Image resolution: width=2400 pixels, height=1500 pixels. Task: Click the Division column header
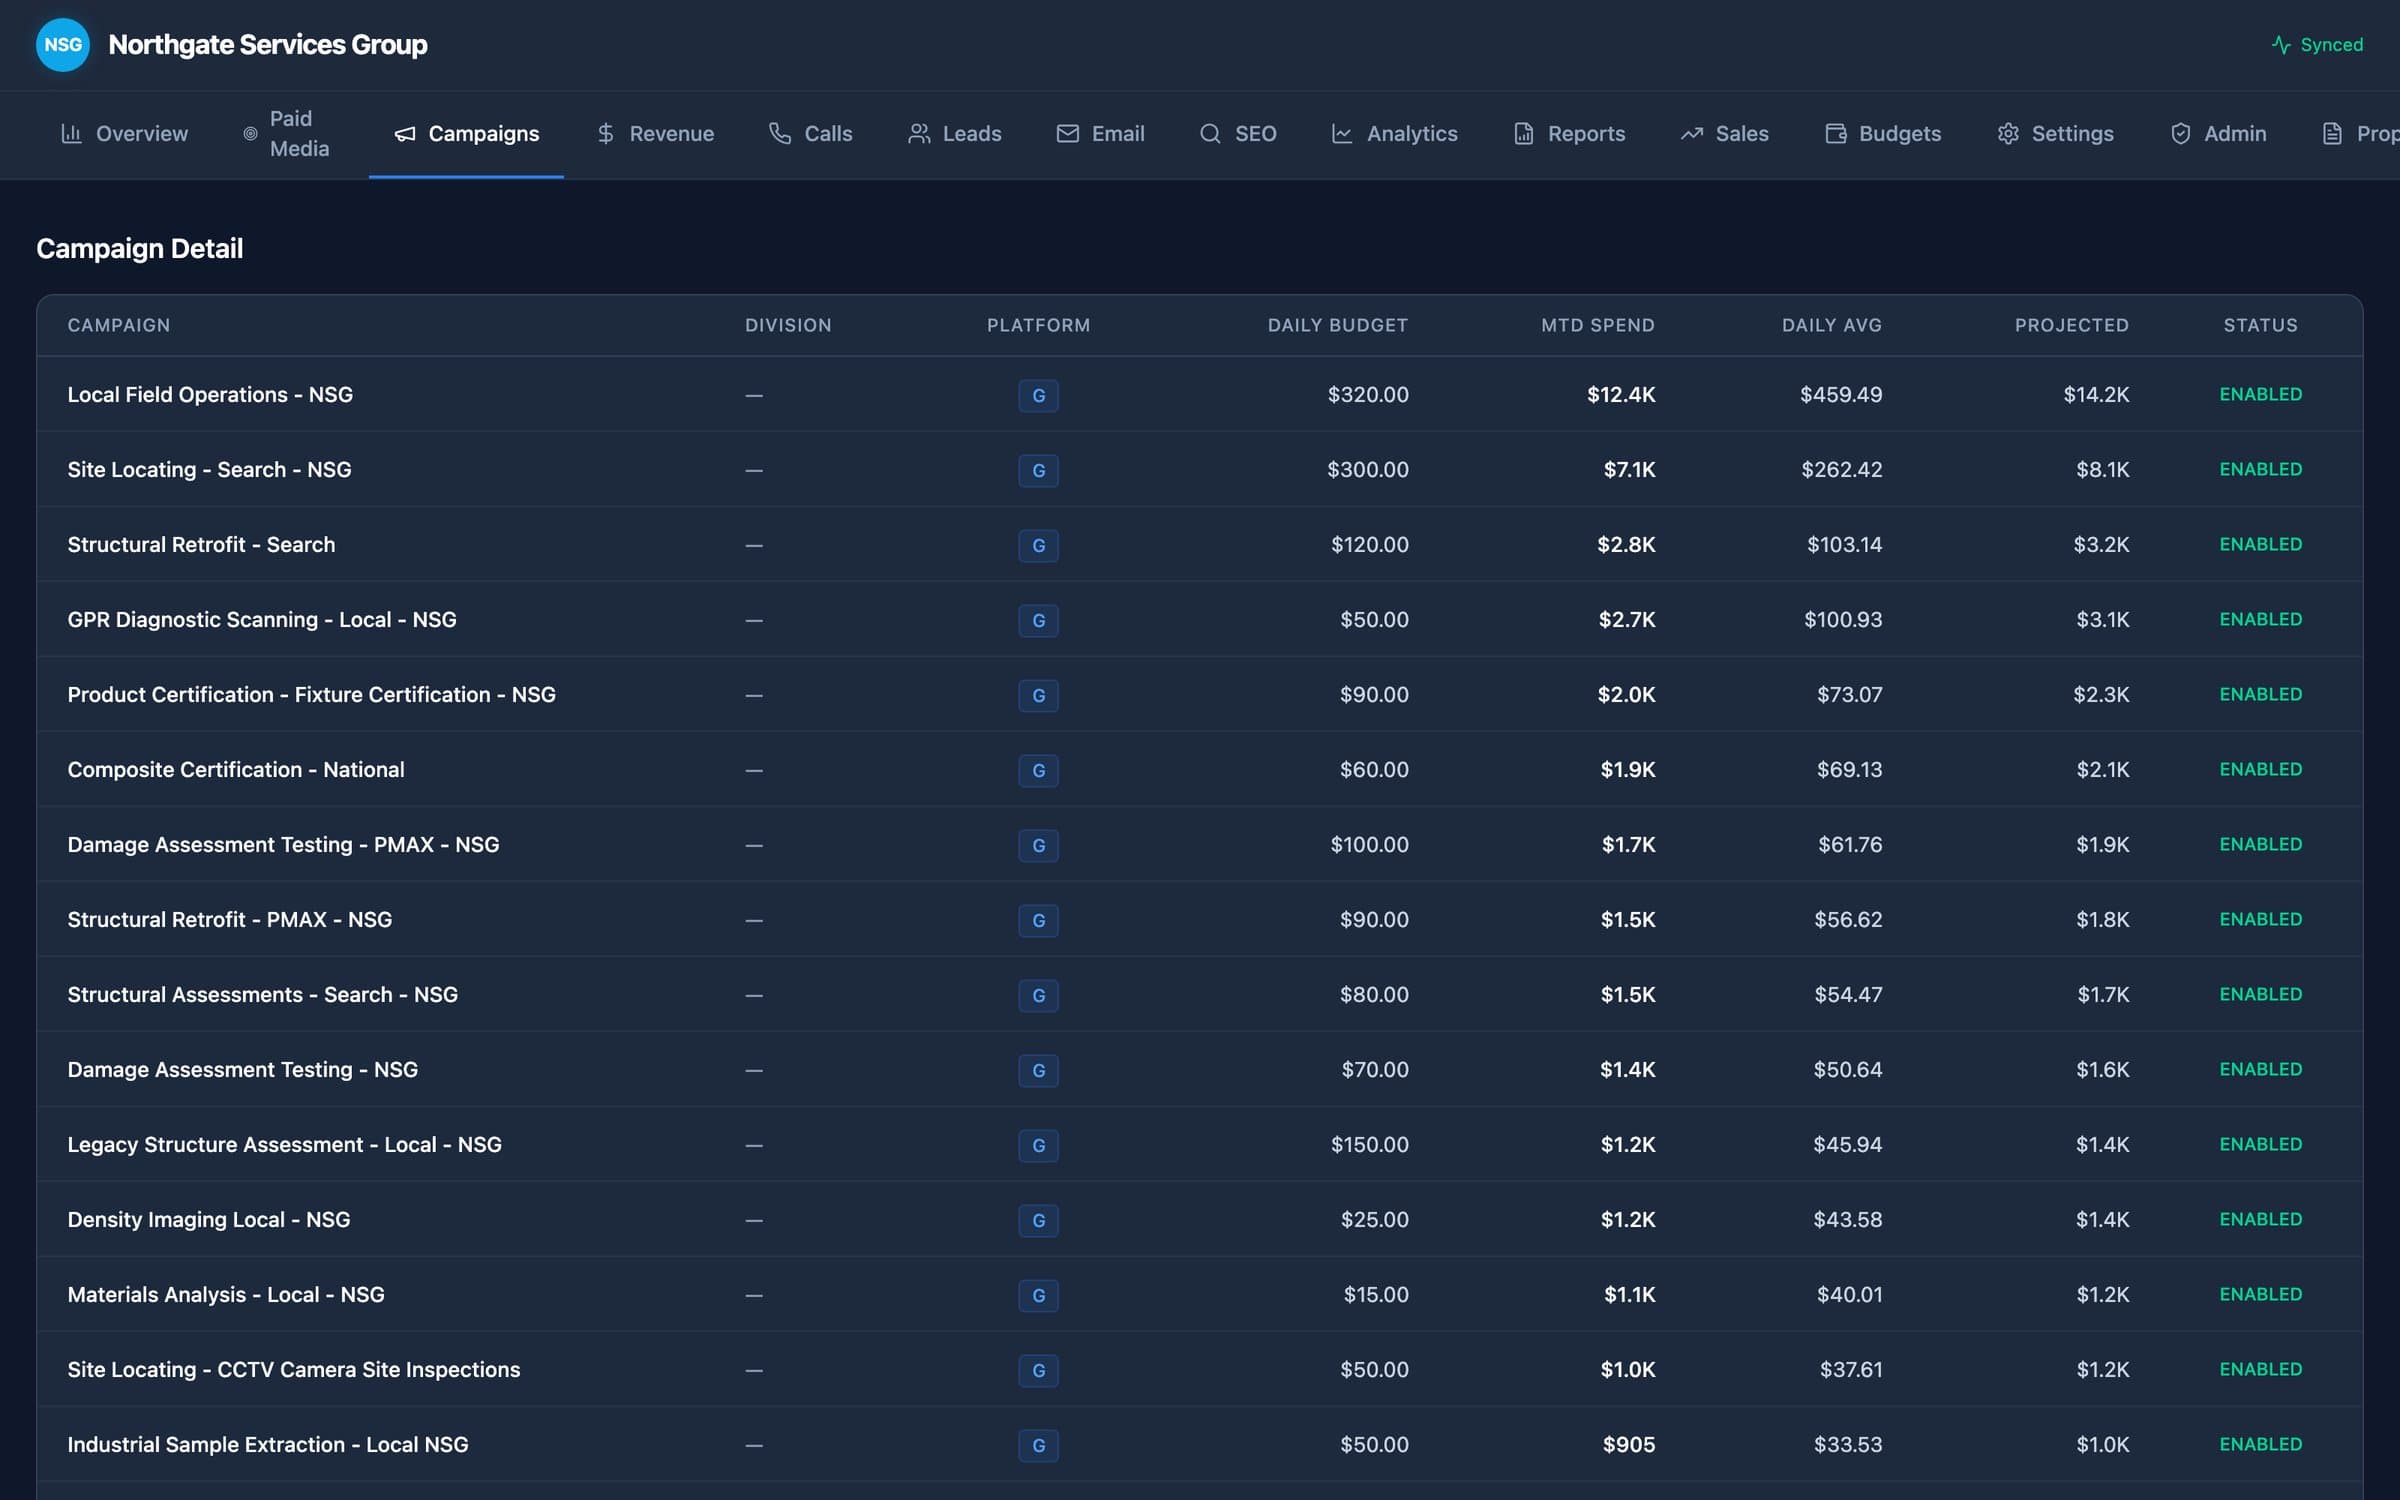[x=788, y=325]
